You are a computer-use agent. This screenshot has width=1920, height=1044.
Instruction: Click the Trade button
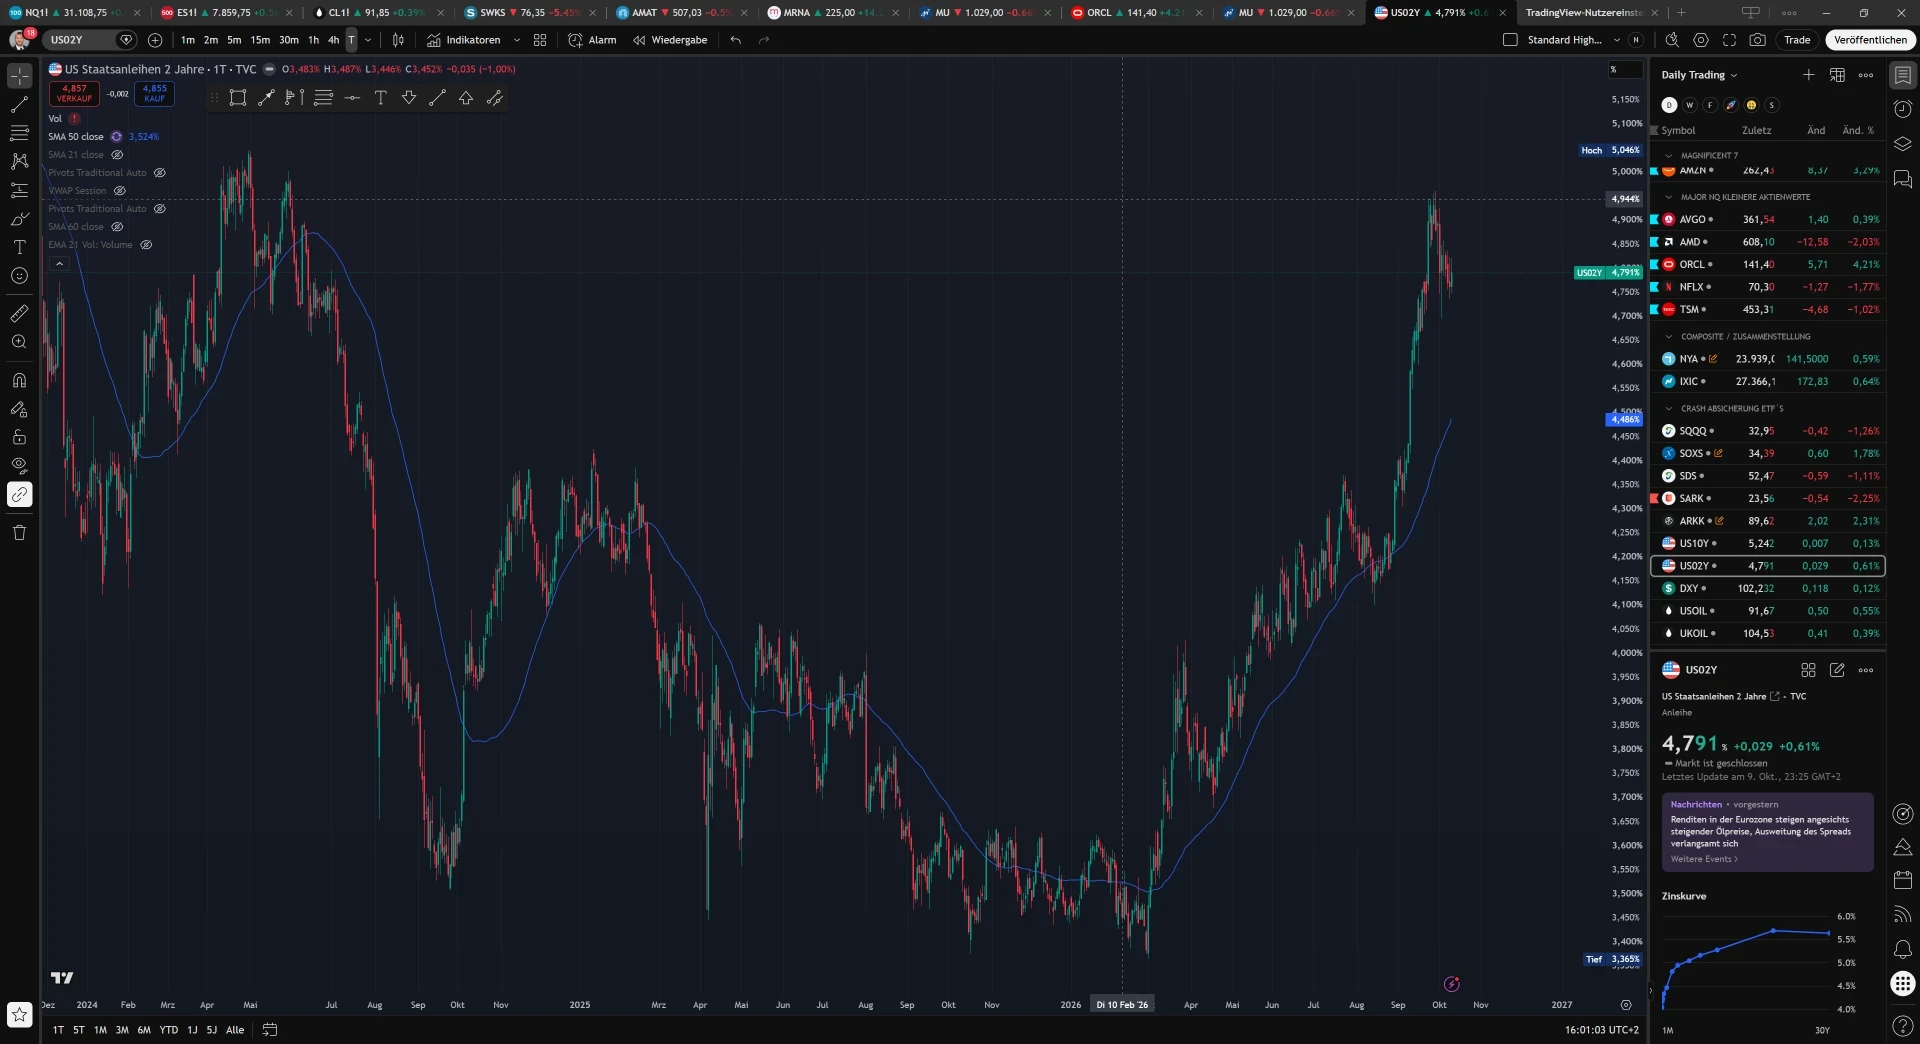(1797, 40)
